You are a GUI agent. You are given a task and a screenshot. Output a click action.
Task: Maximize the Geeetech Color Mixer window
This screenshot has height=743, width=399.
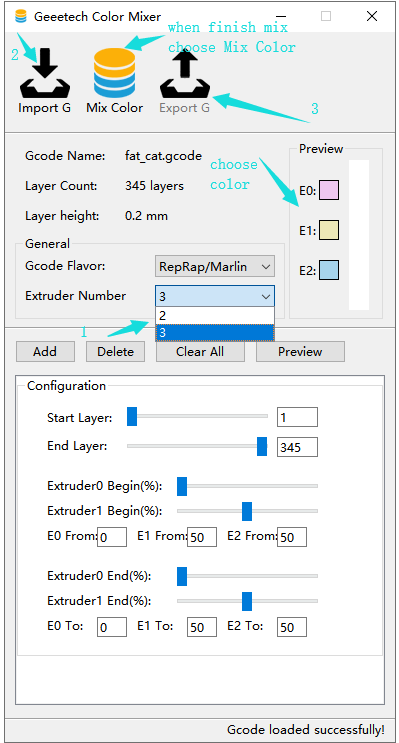click(326, 17)
